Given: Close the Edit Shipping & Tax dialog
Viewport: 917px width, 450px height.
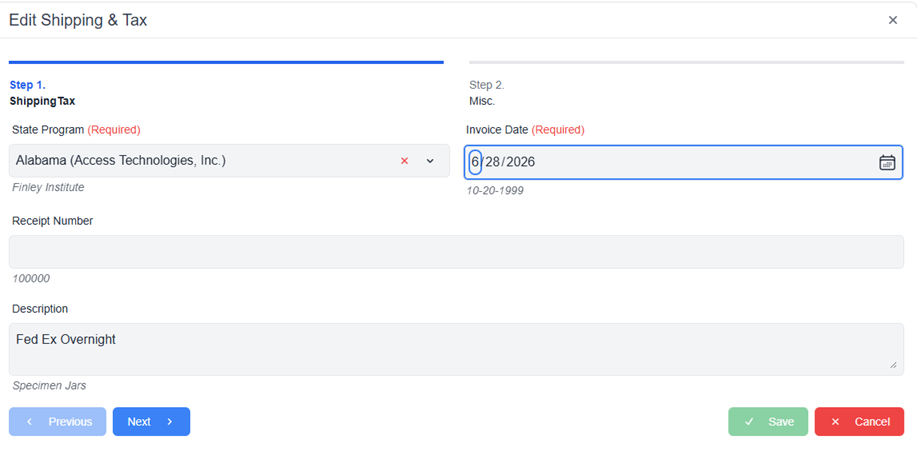Looking at the screenshot, I should pos(892,20).
